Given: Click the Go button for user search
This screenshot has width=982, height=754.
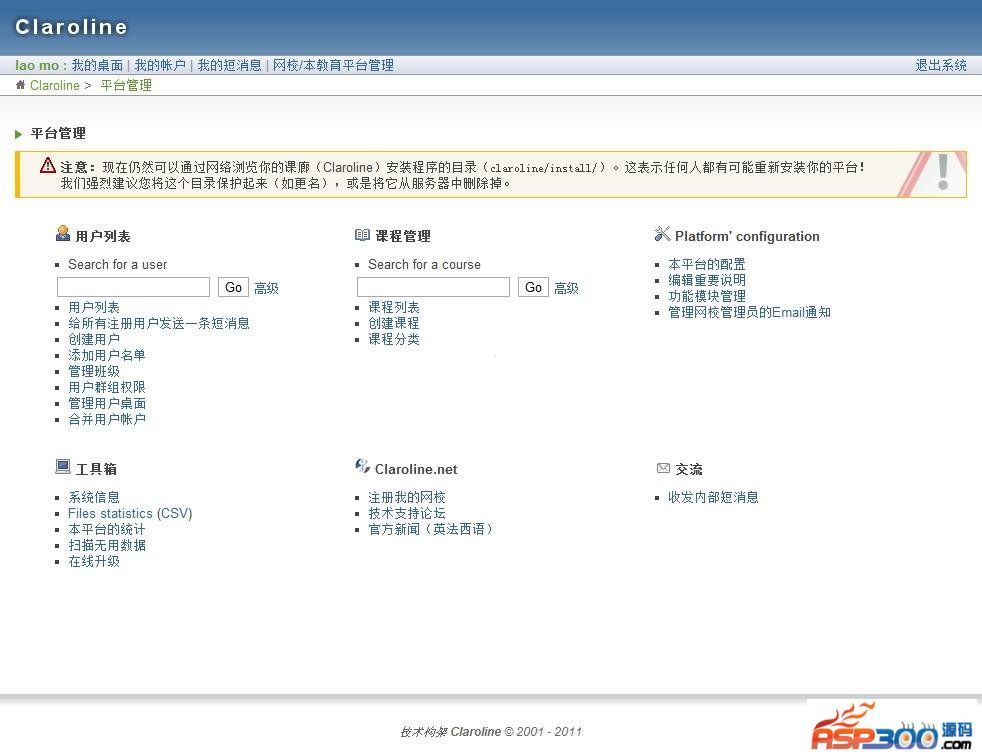Looking at the screenshot, I should 234,287.
